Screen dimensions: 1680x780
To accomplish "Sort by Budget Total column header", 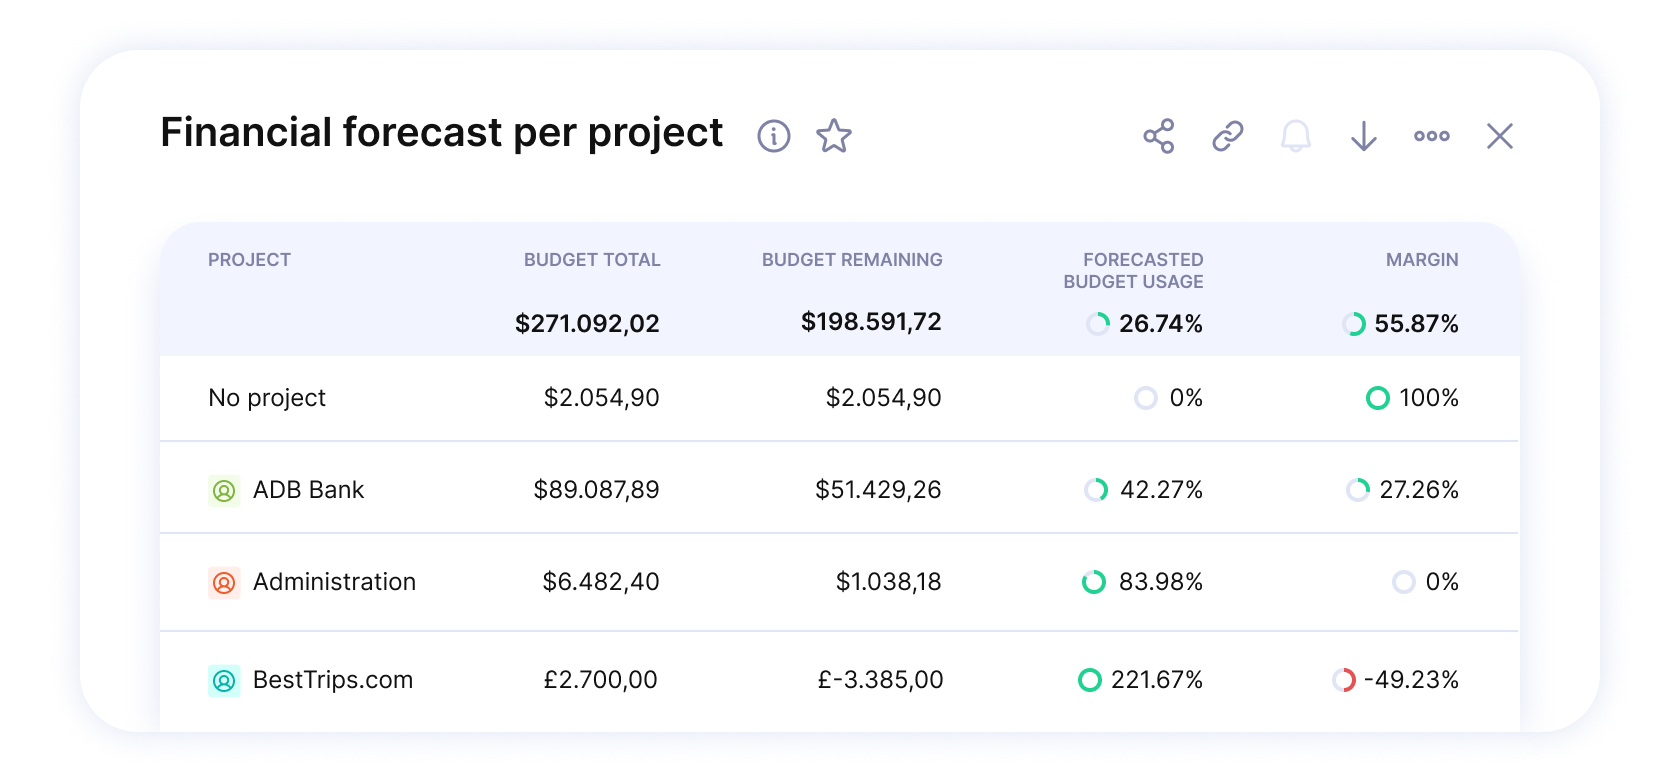I will click(x=591, y=260).
